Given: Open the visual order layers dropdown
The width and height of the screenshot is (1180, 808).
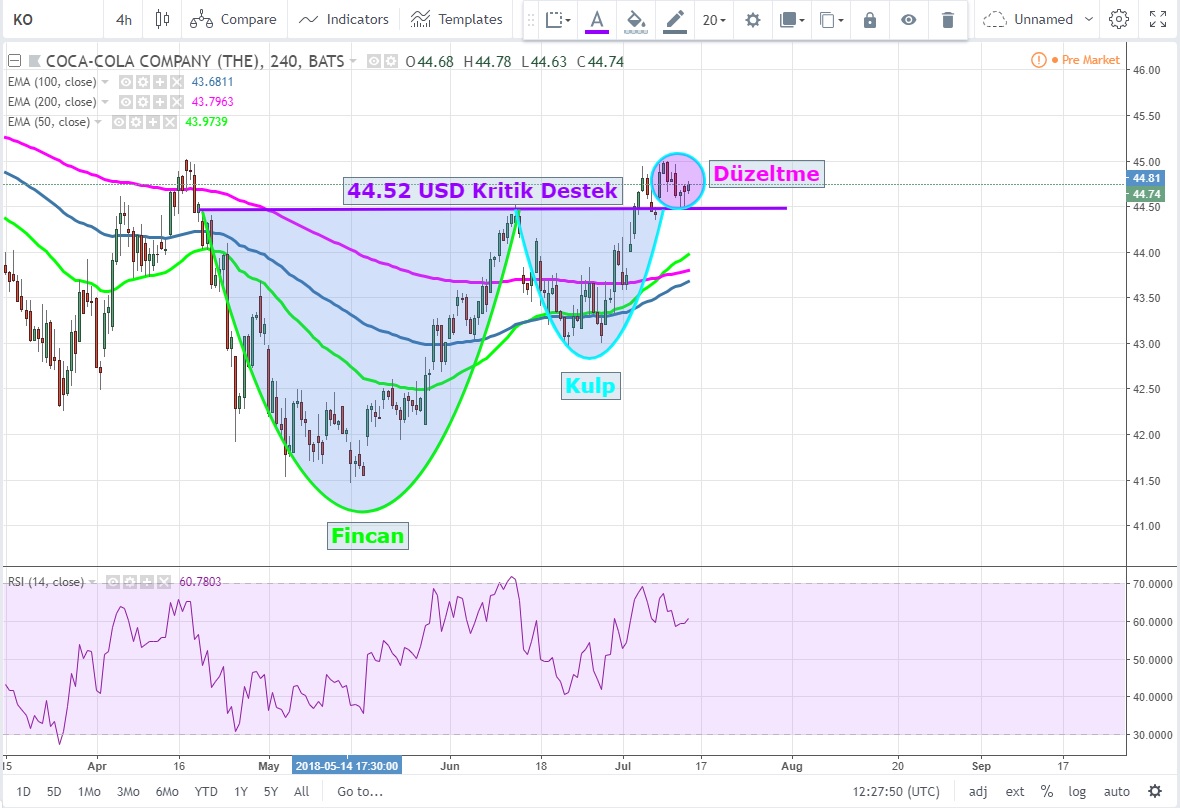Looking at the screenshot, I should coord(792,20).
